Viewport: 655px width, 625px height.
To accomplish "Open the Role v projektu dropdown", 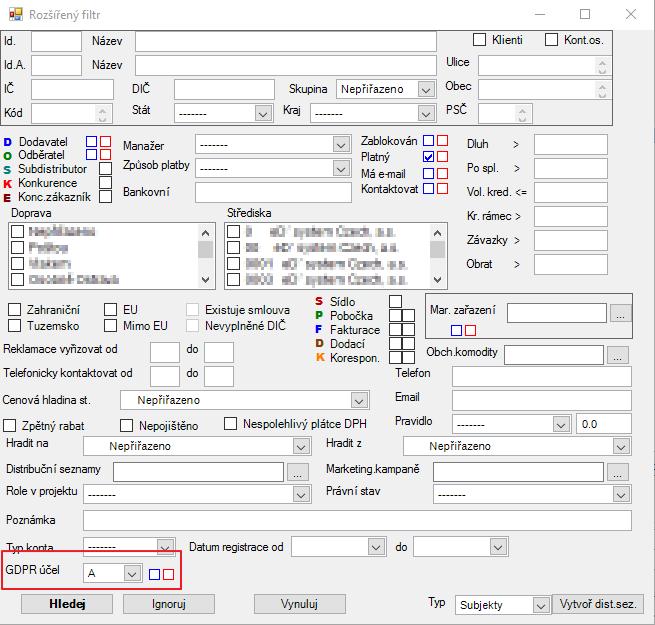I will click(301, 495).
